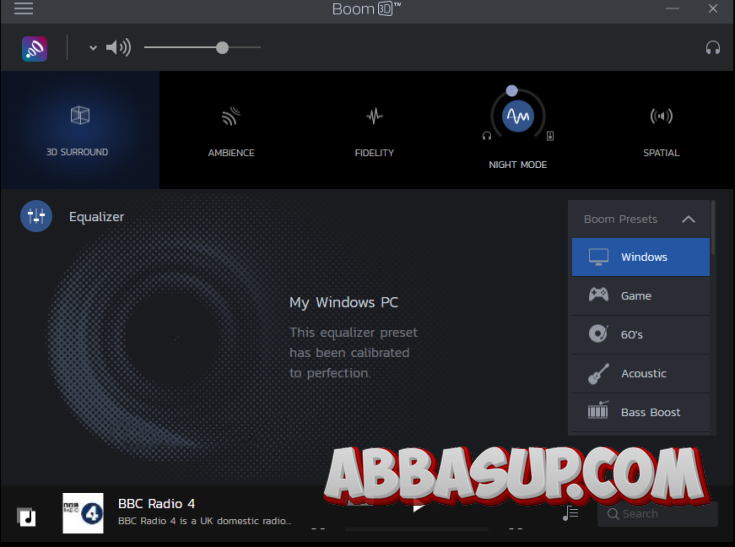Toggle the Ambience effect

[231, 130]
